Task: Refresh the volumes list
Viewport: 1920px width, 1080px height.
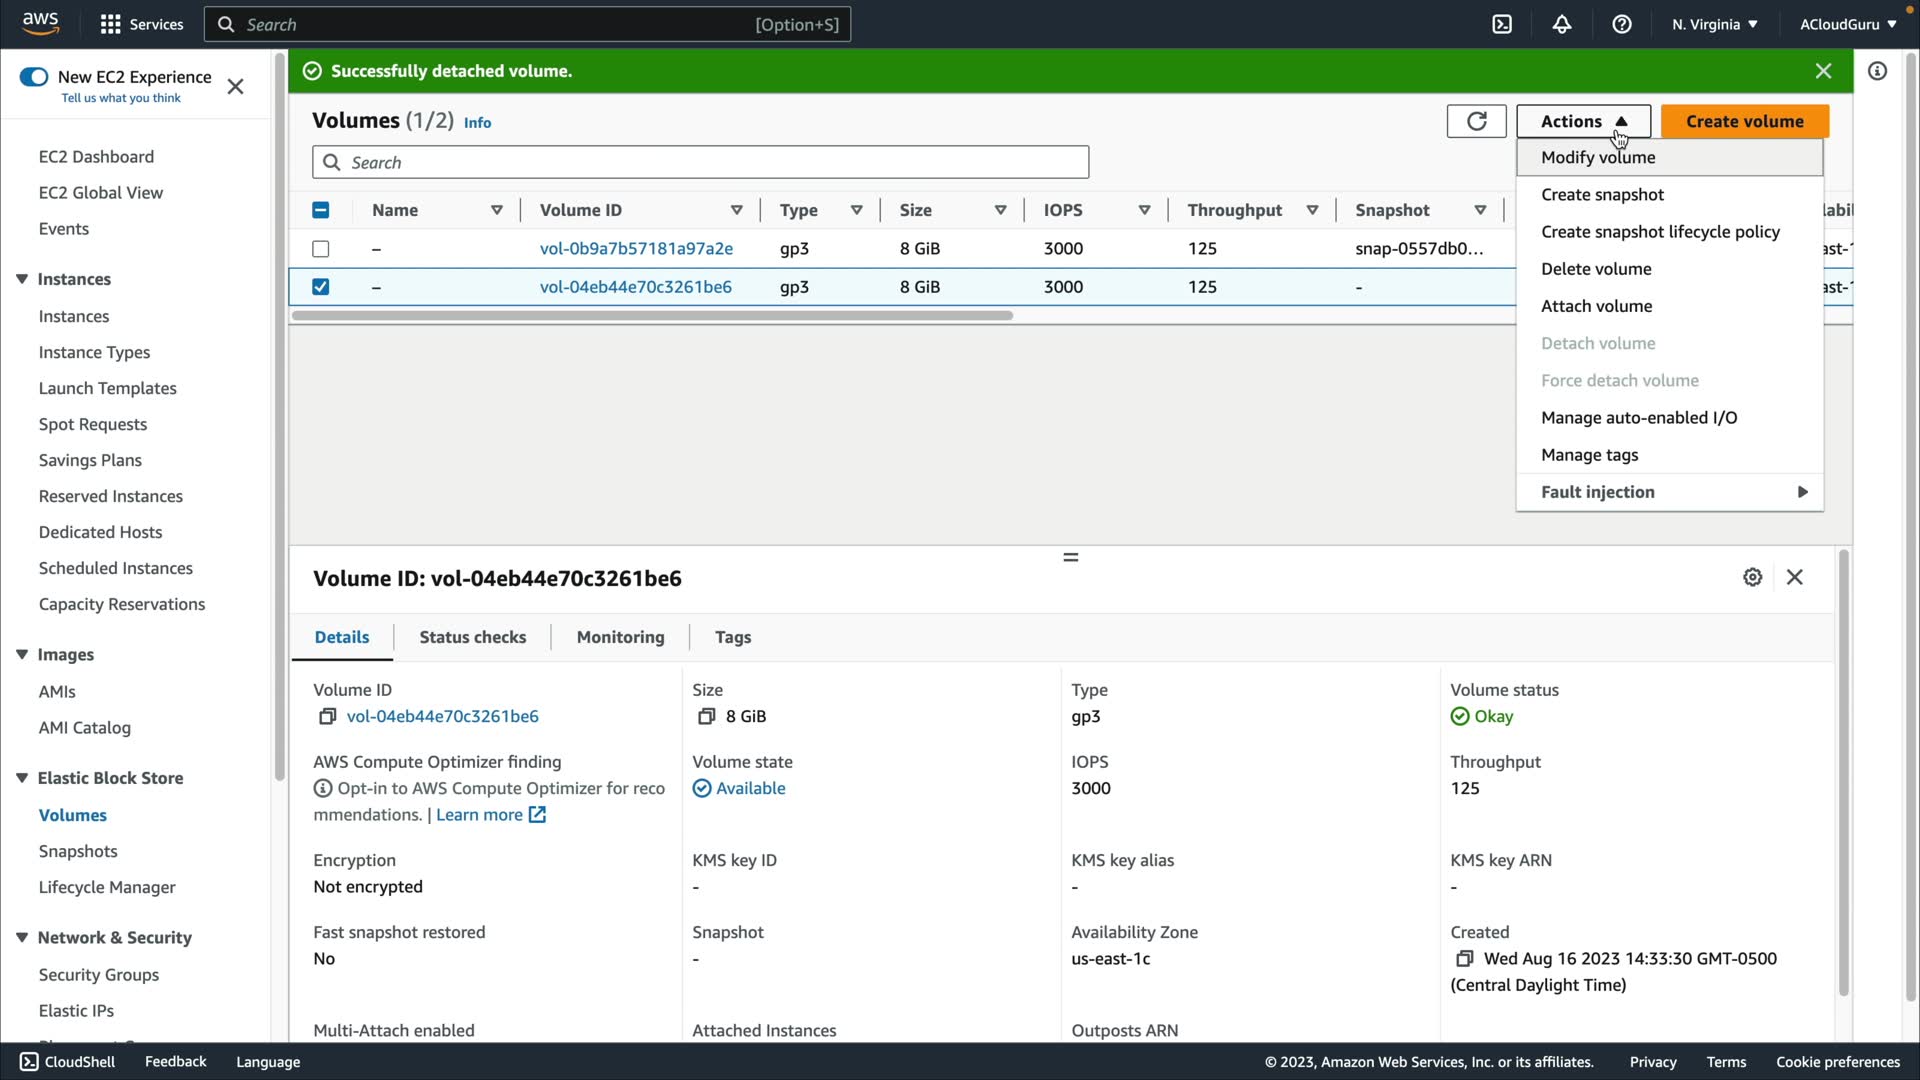Action: (1476, 121)
